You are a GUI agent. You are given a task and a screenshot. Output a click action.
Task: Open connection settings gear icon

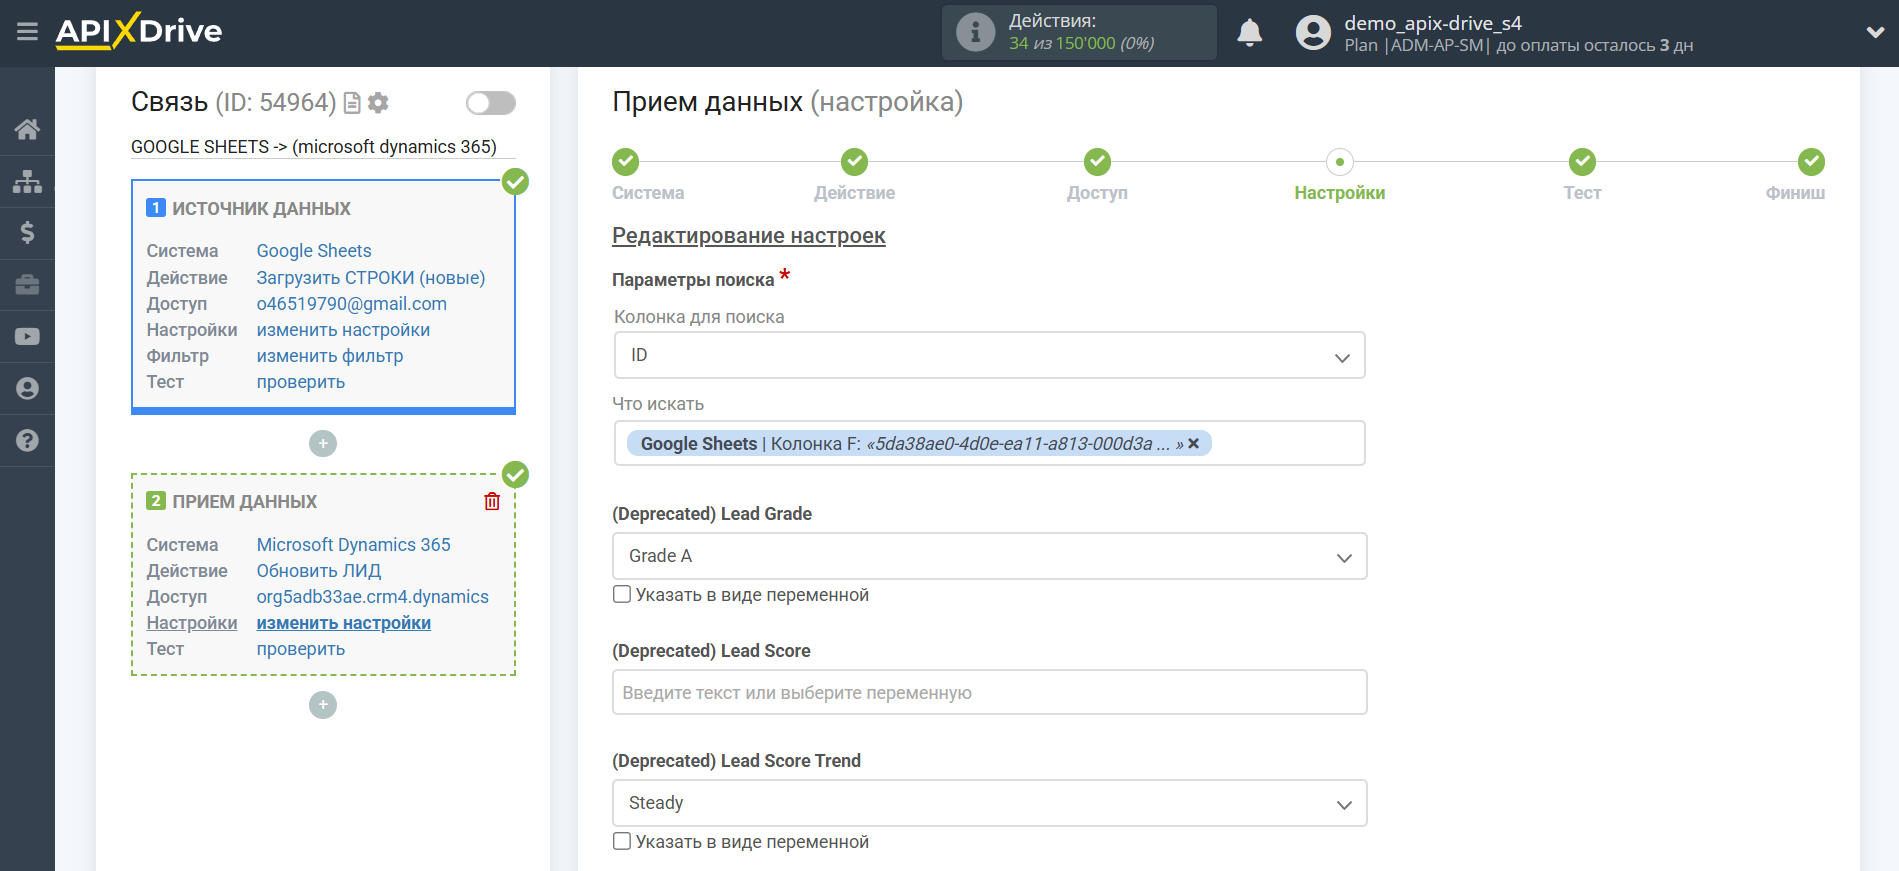[378, 103]
